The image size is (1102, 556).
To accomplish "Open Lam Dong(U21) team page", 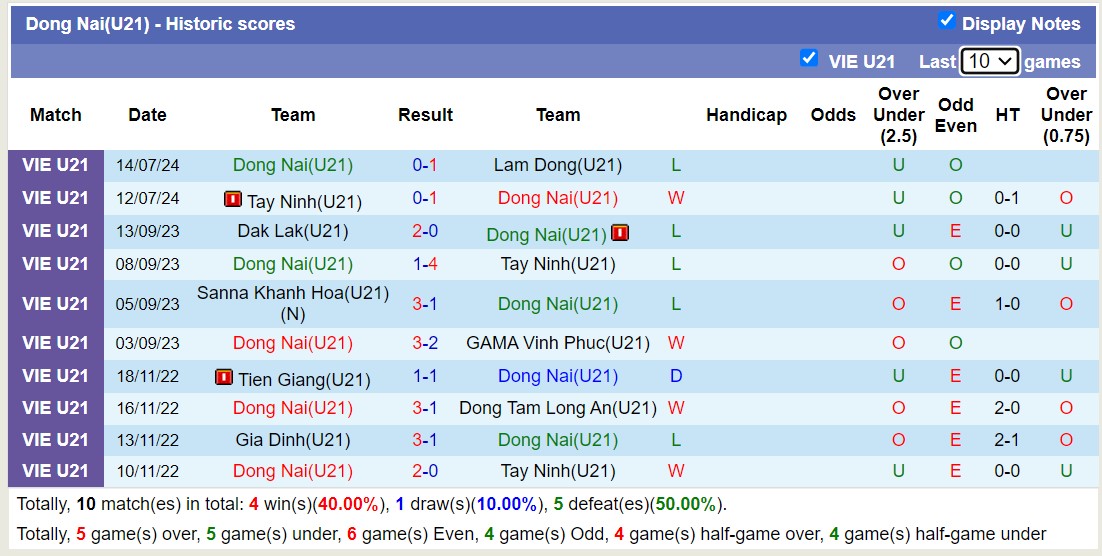I will pyautogui.click(x=557, y=165).
